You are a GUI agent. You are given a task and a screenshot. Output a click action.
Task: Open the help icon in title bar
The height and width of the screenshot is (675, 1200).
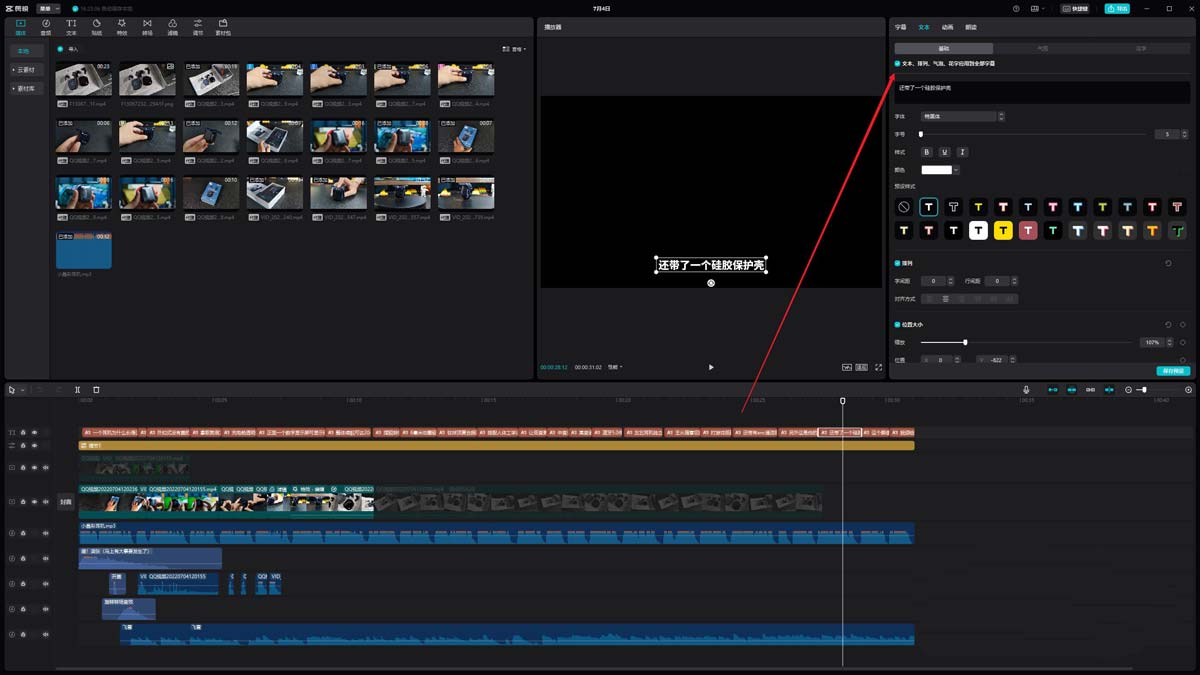[1016, 8]
